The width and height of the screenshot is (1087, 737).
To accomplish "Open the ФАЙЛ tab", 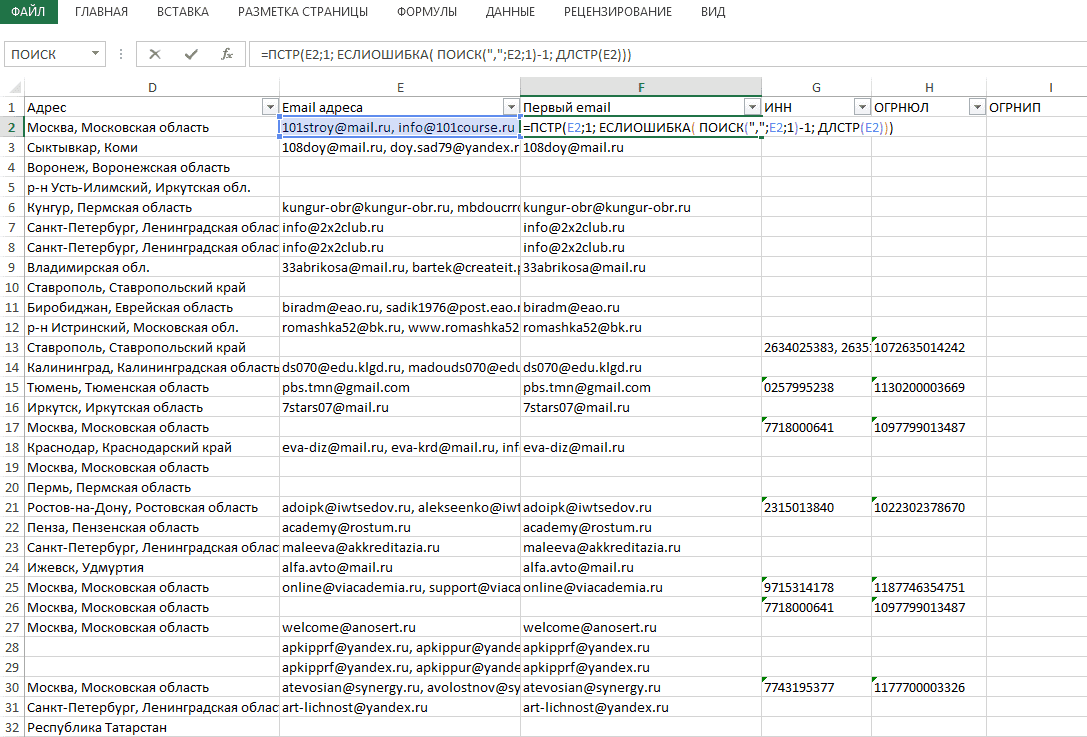I will click(28, 12).
